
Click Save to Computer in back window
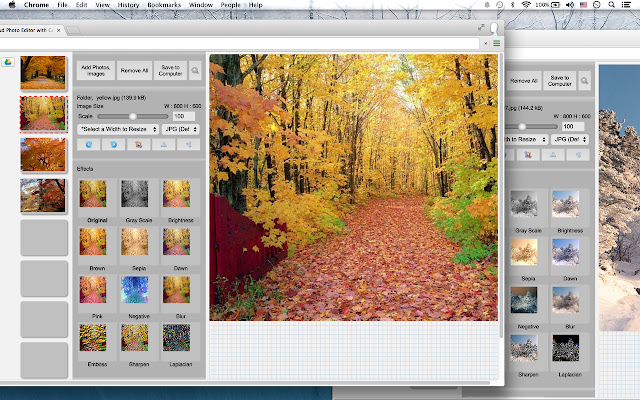click(560, 81)
